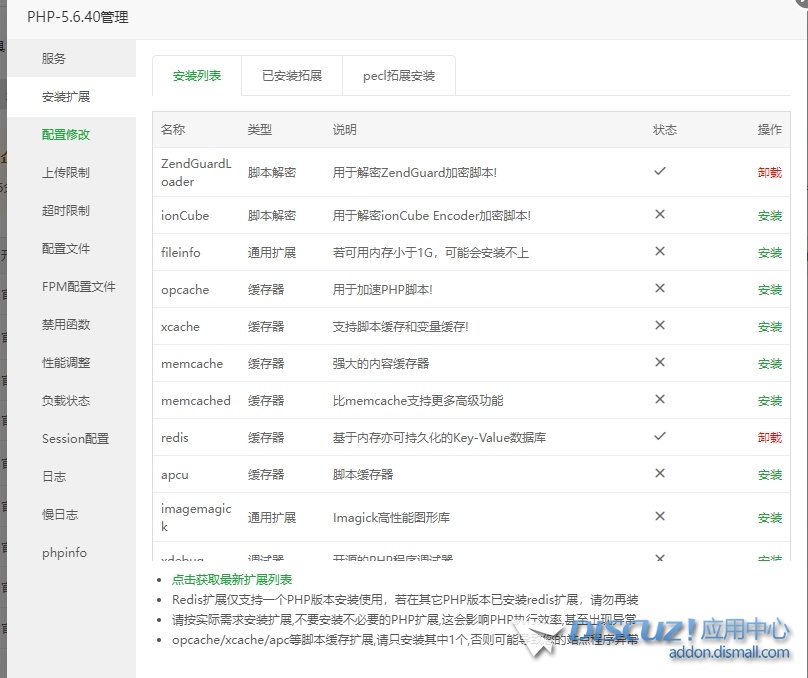The image size is (808, 678).
Task: Click 说明 column header
Action: click(x=344, y=130)
